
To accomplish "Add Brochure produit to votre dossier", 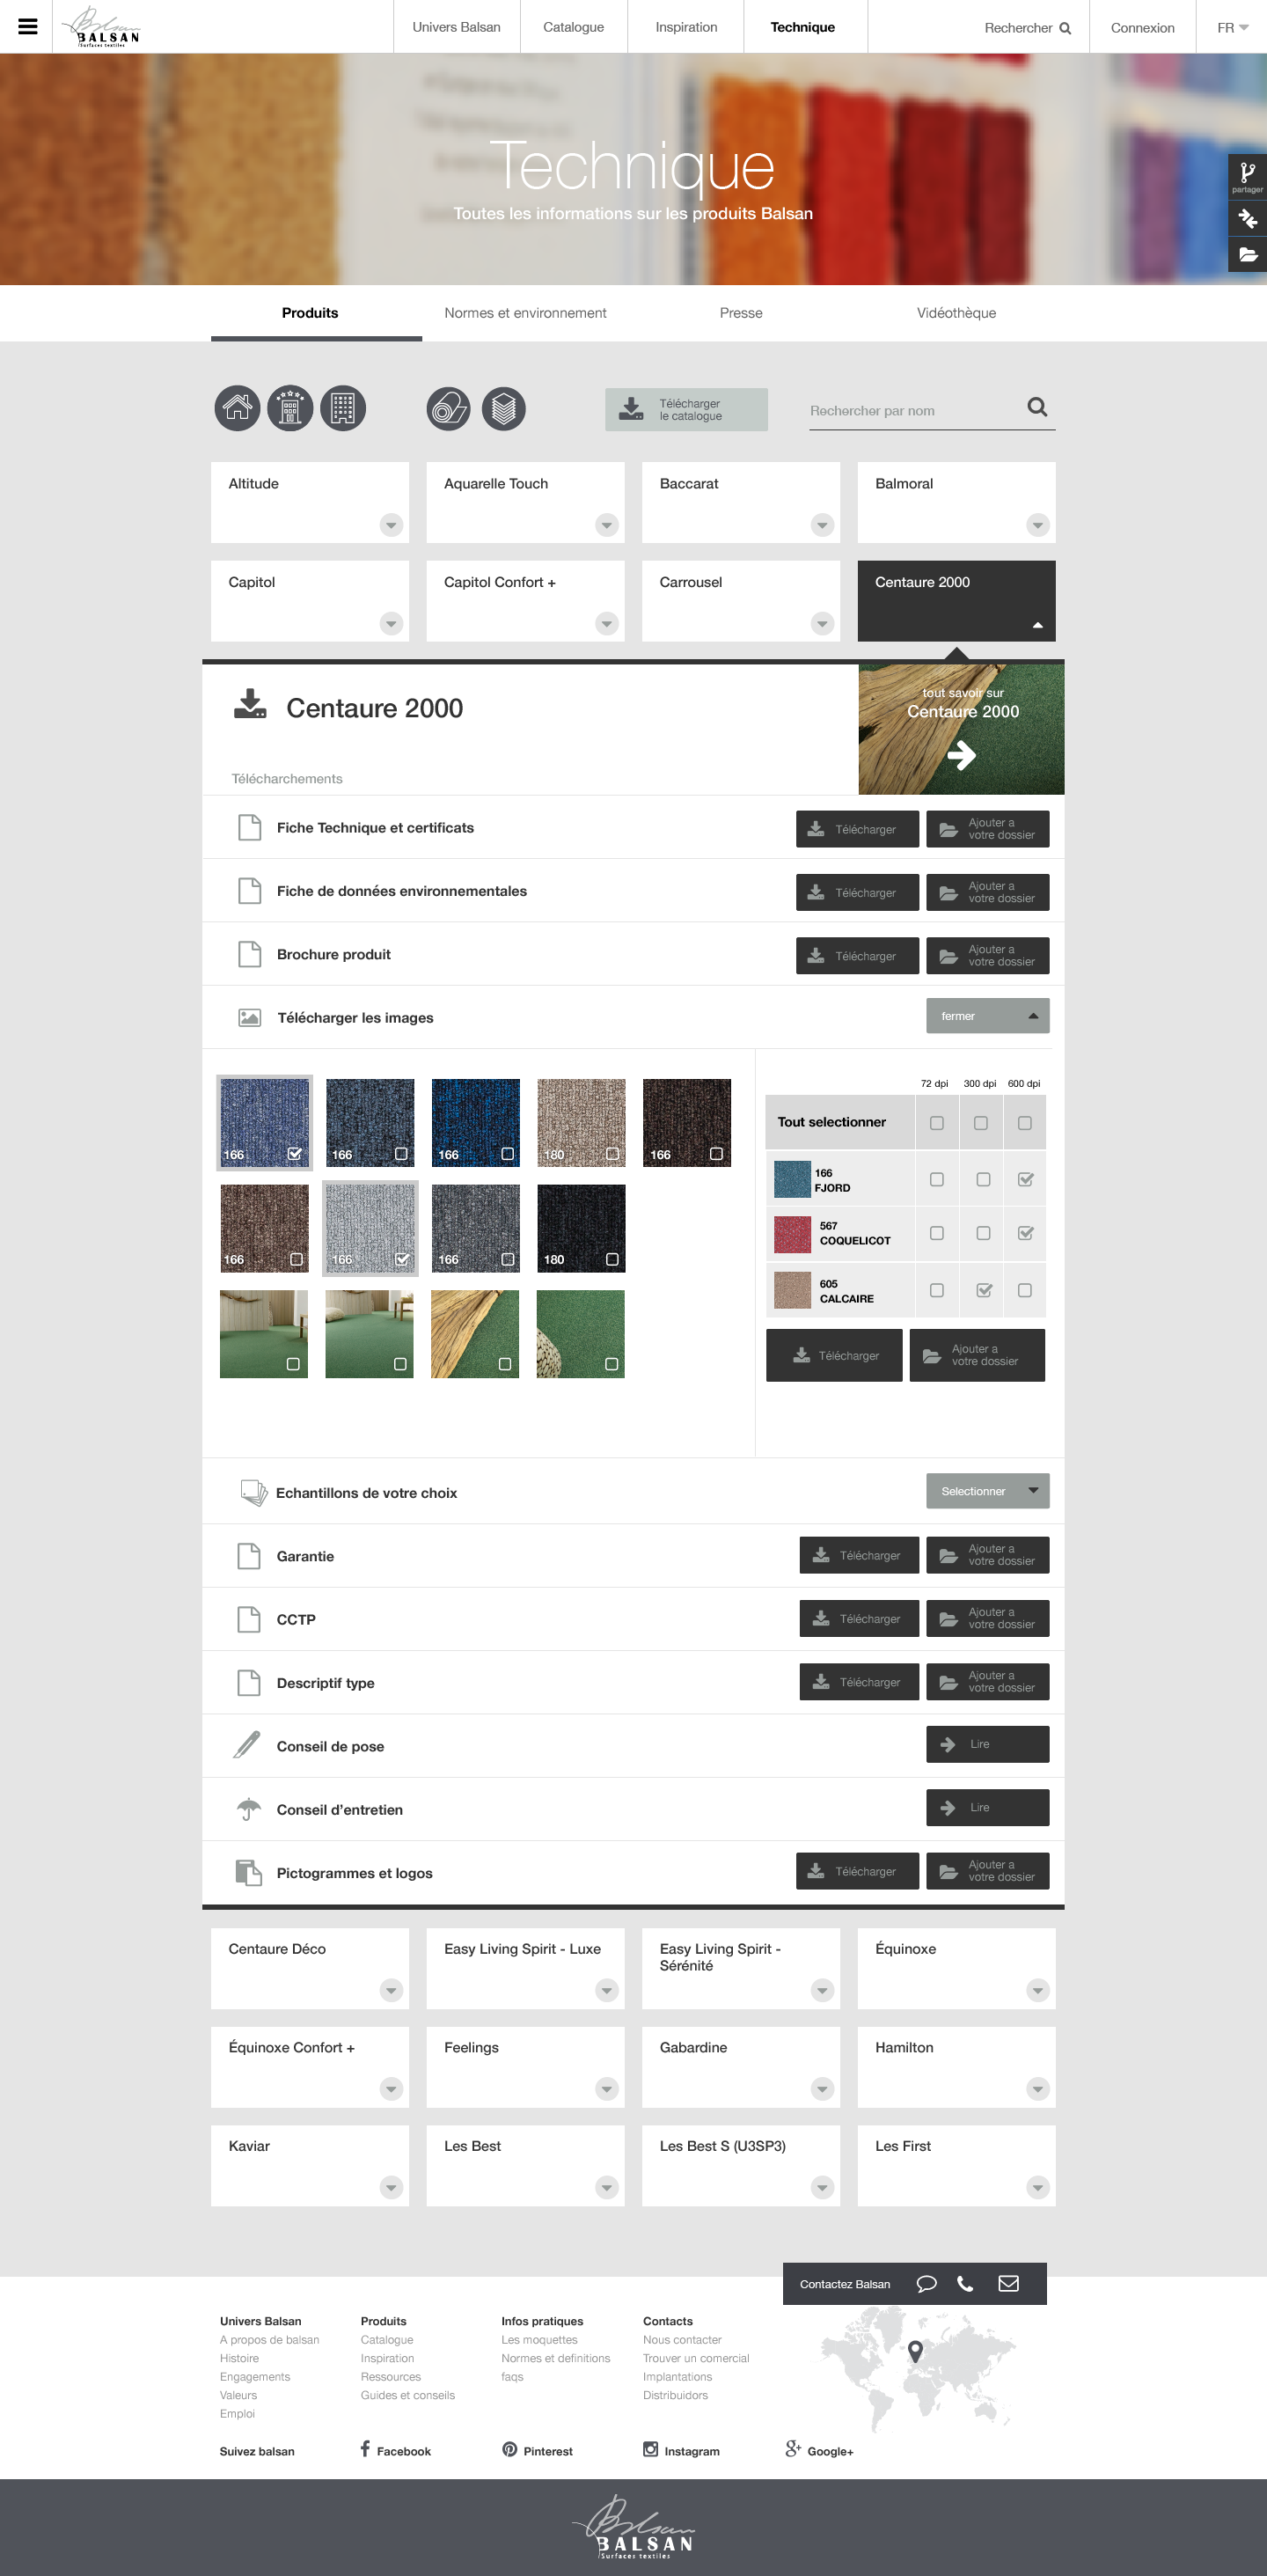I will click(x=987, y=955).
